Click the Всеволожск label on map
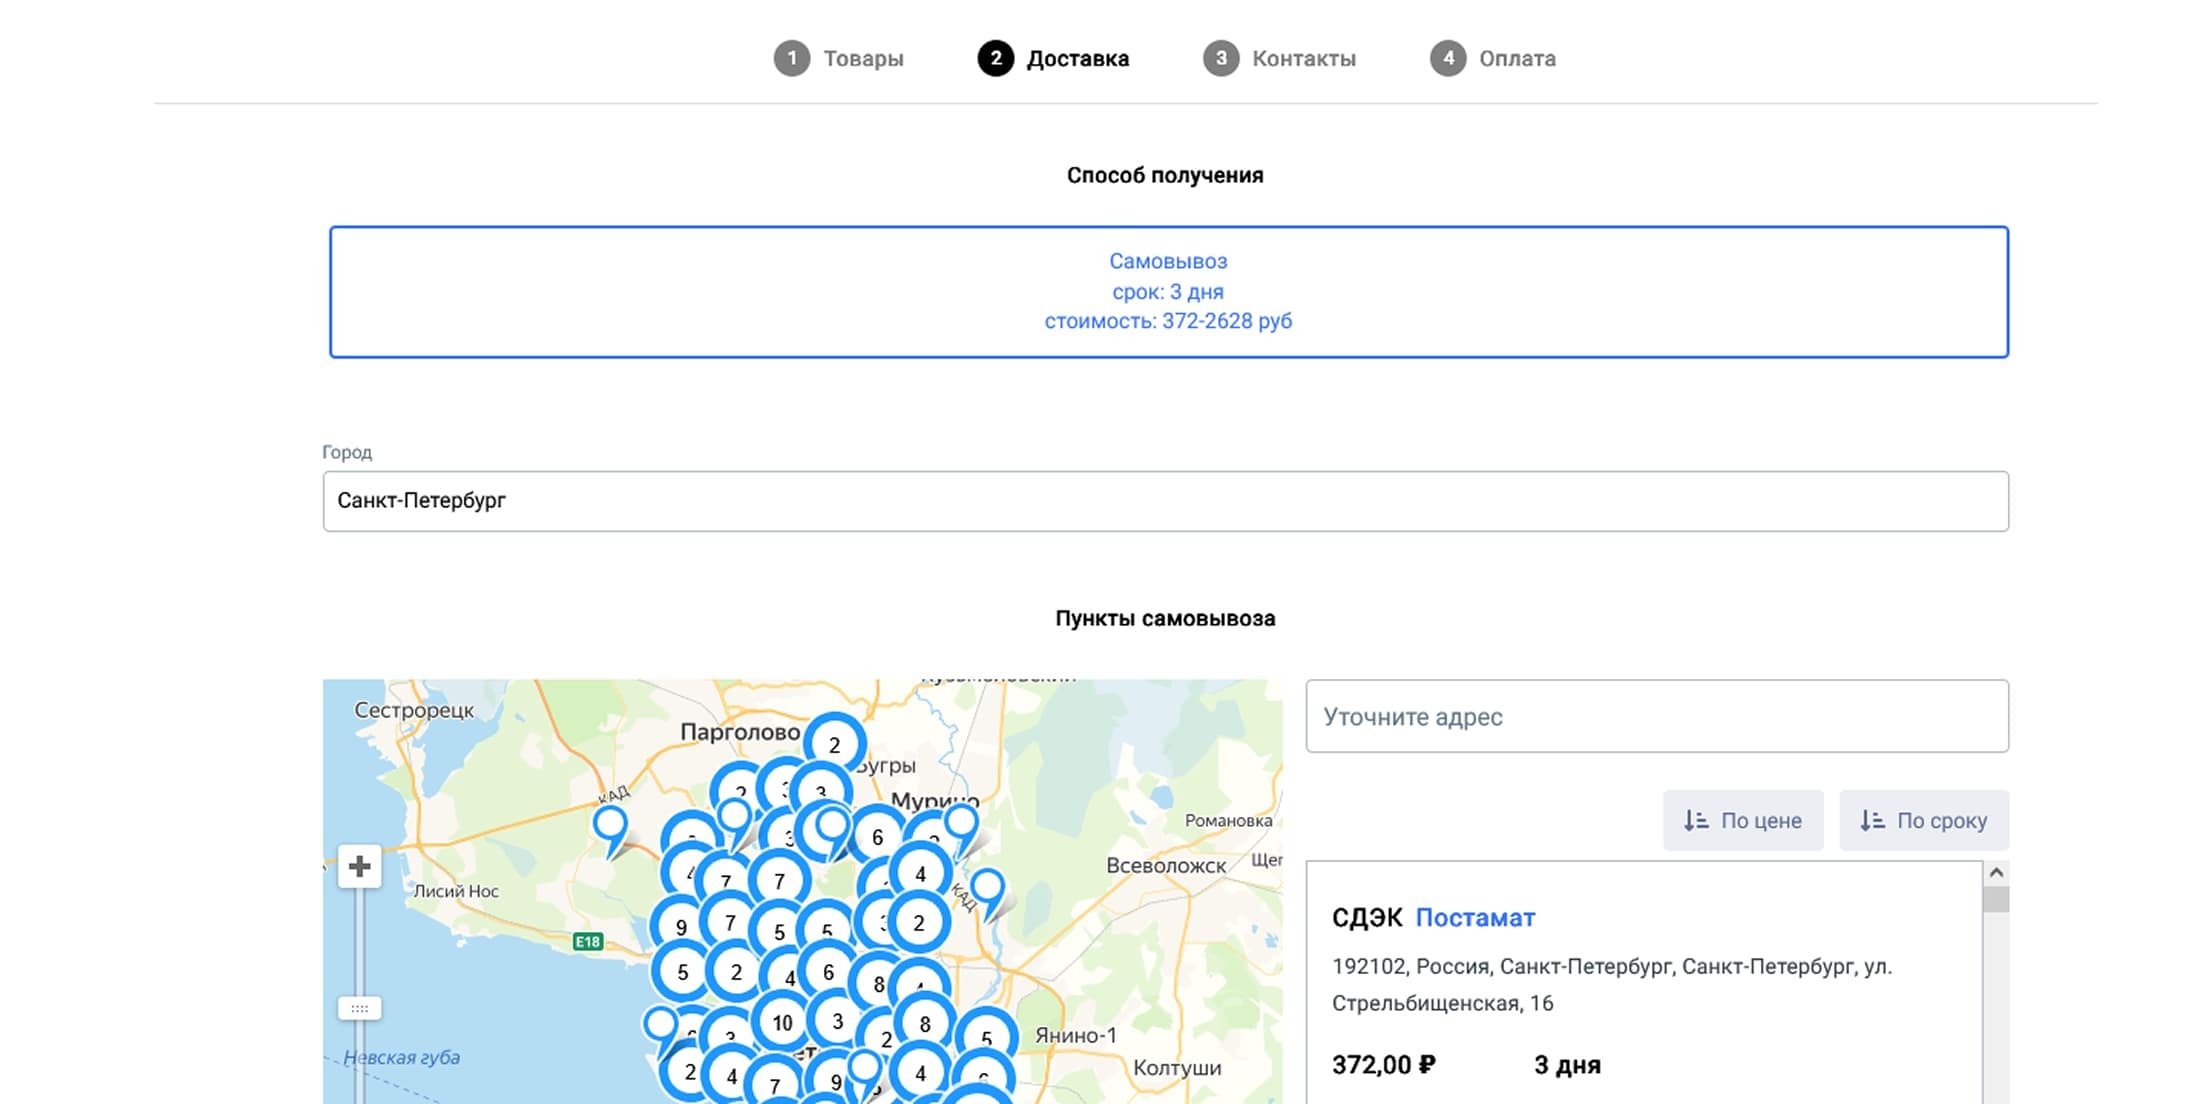Screen dimensions: 2208x1104 click(1166, 866)
